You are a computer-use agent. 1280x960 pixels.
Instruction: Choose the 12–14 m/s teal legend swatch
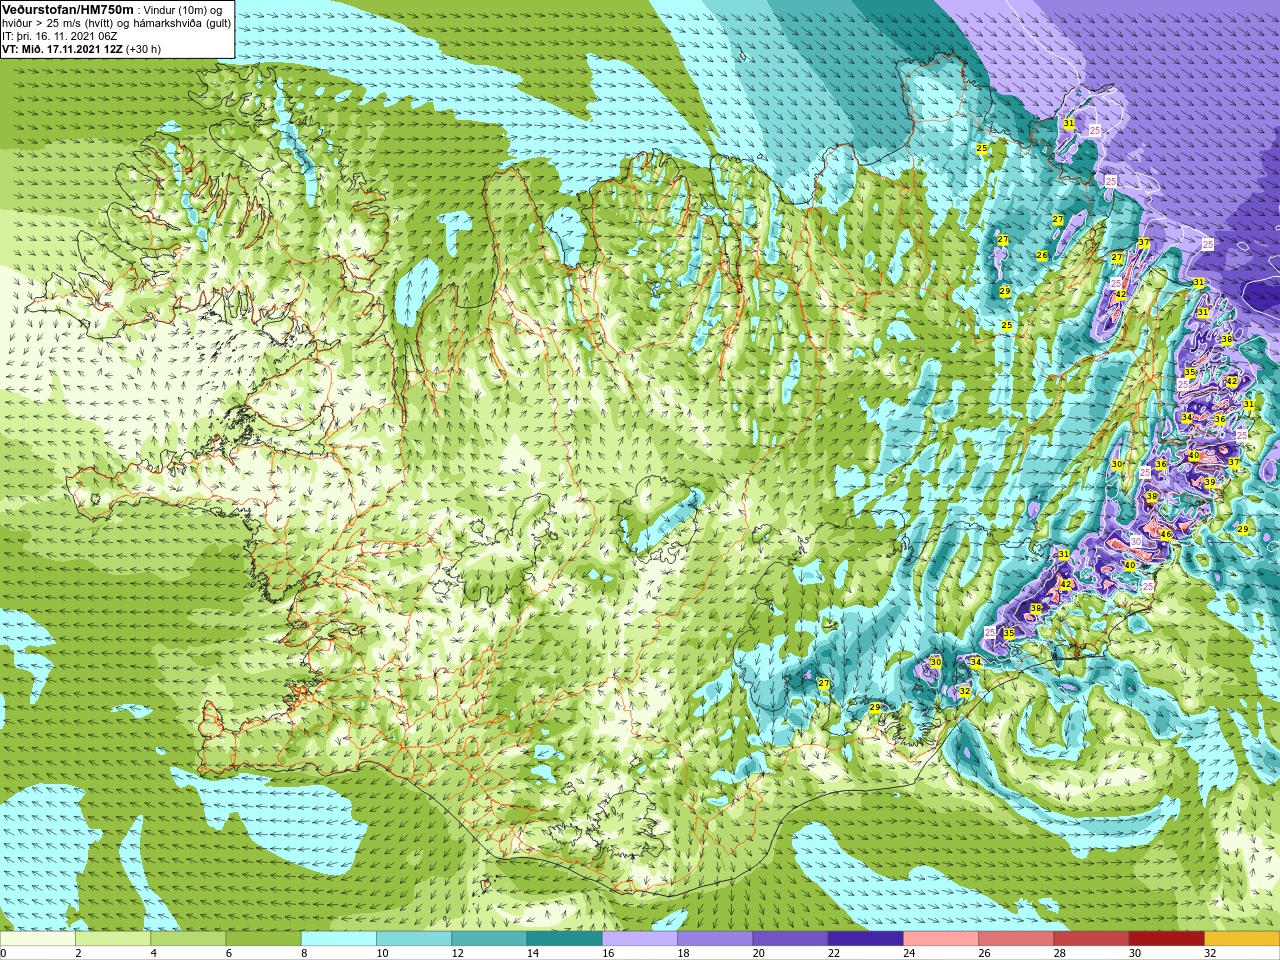(489, 939)
